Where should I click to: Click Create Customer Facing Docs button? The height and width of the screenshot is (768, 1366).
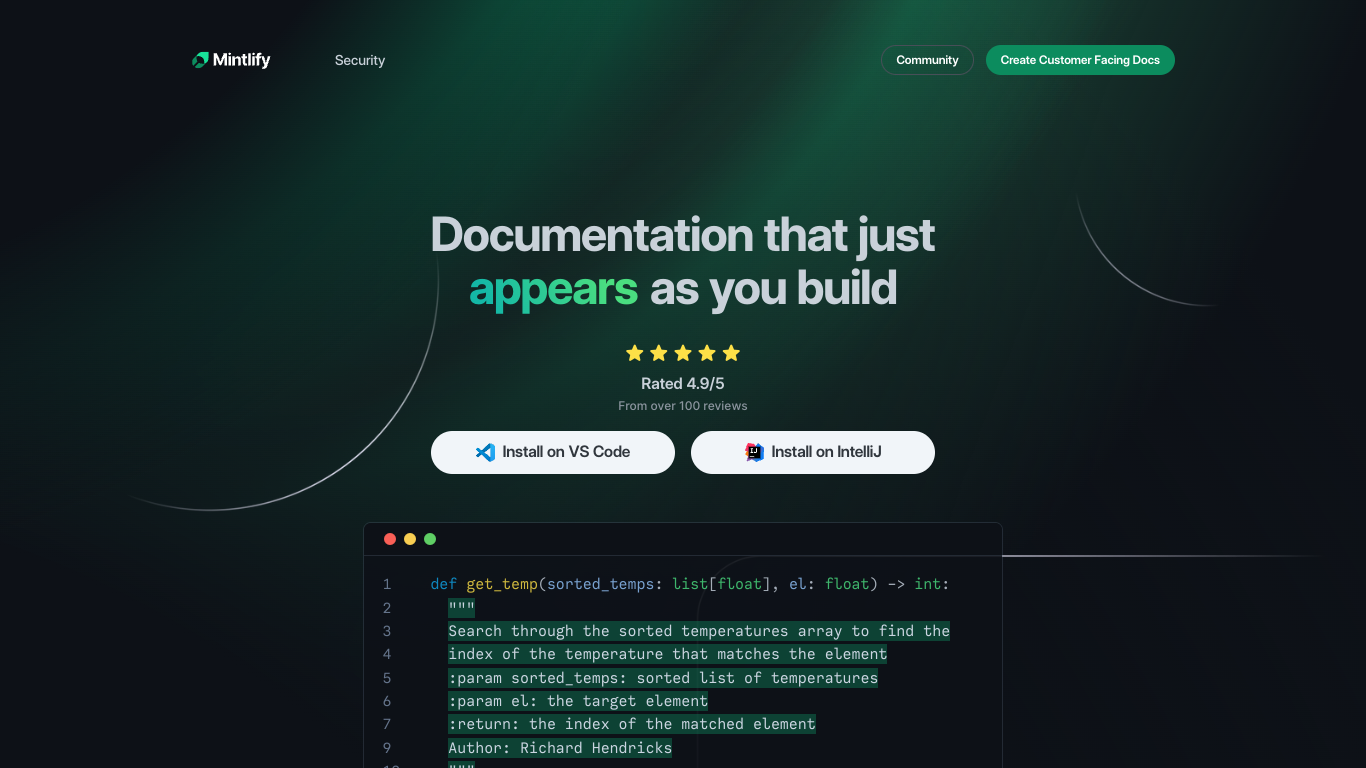click(x=1080, y=60)
